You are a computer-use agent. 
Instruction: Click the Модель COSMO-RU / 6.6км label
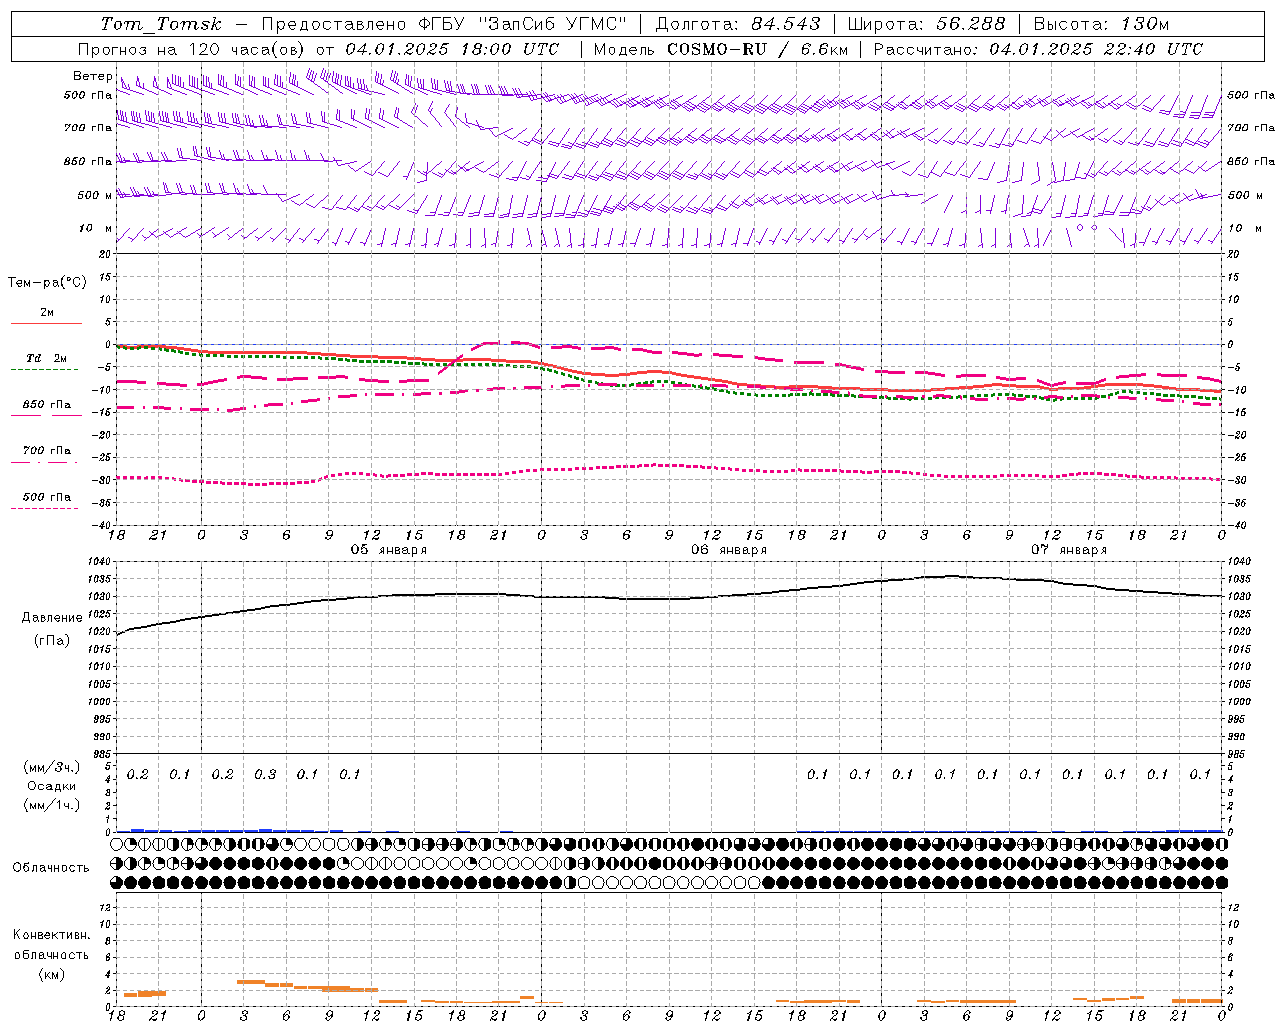pyautogui.click(x=721, y=49)
